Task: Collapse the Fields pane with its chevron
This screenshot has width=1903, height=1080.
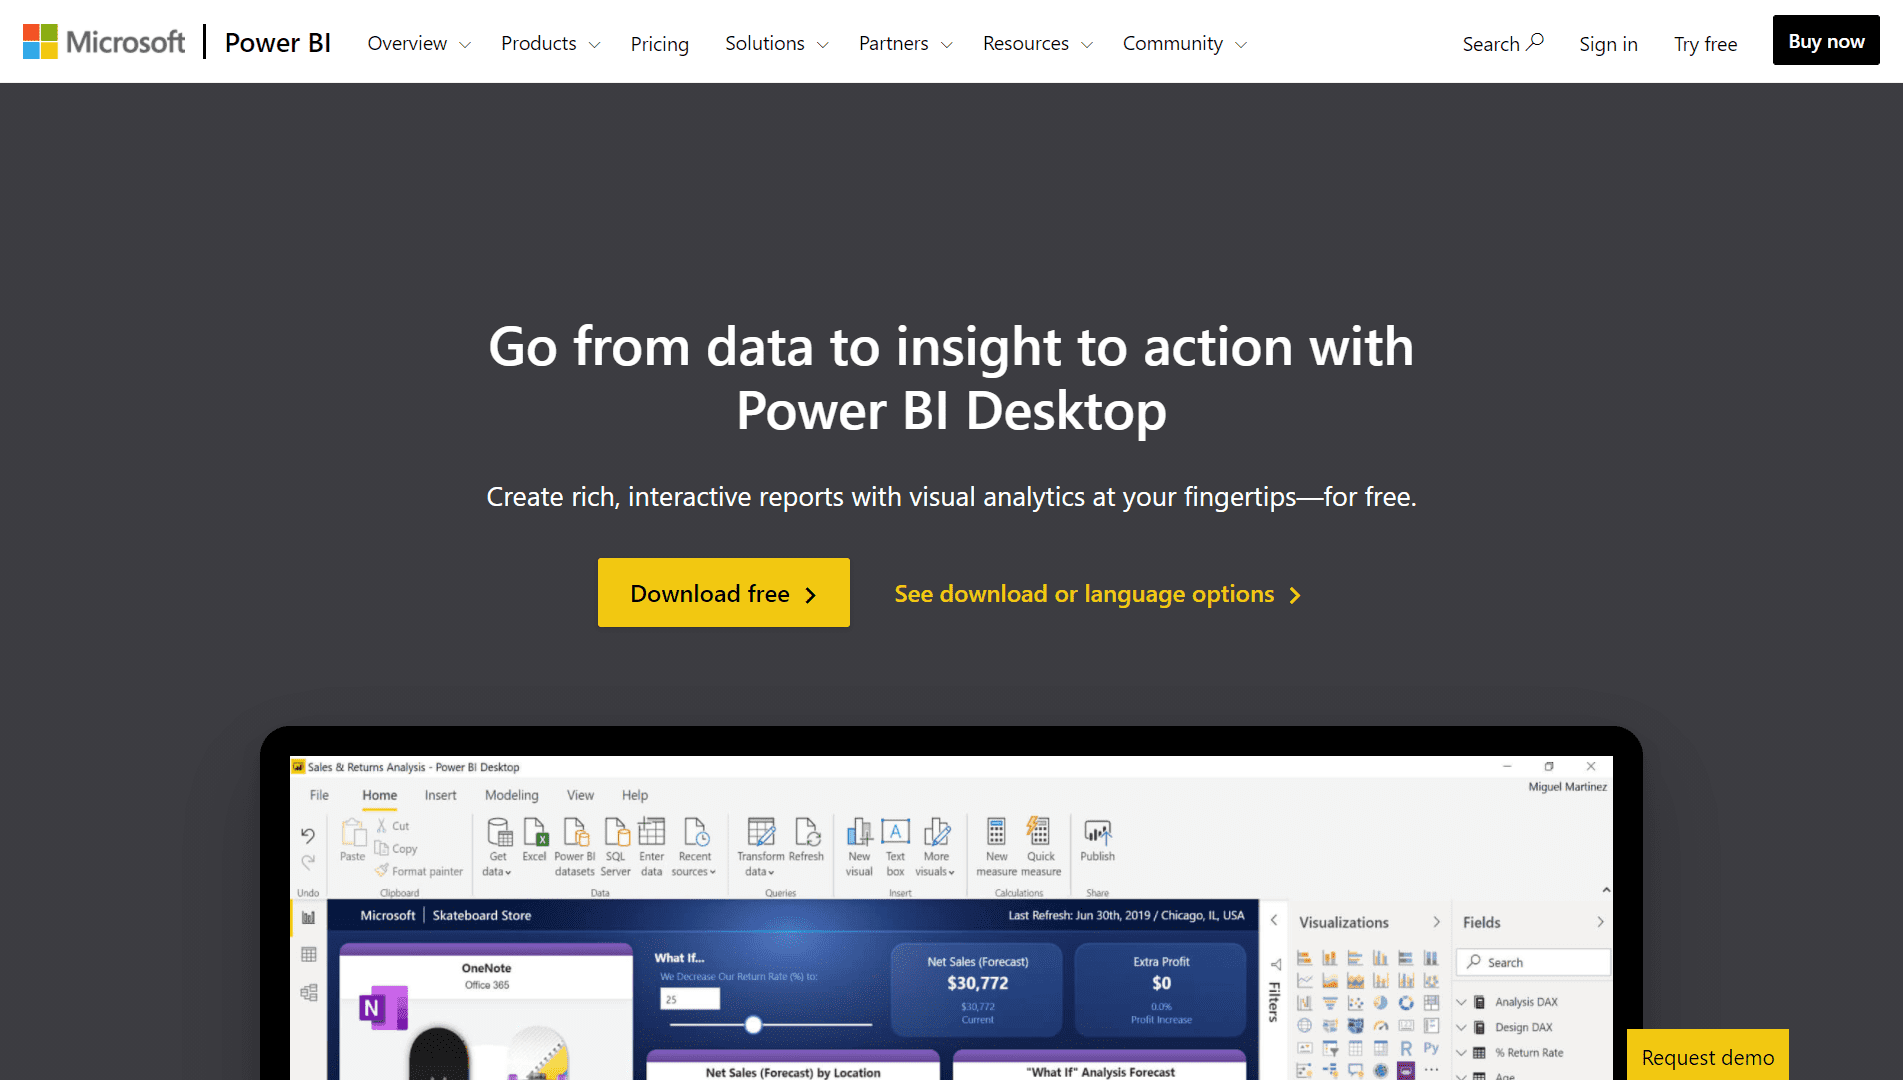Action: [1600, 922]
